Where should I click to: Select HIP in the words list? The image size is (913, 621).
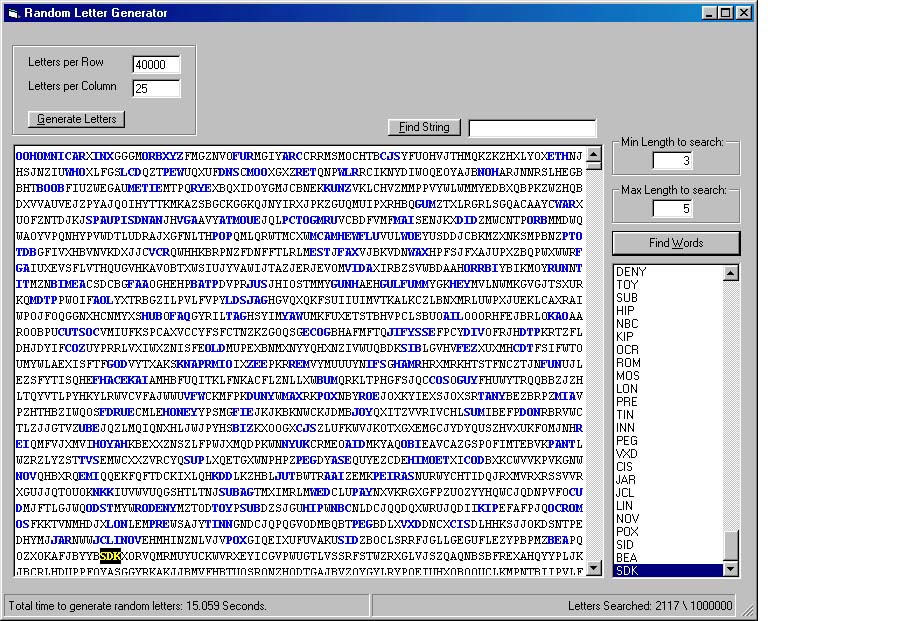tap(625, 311)
